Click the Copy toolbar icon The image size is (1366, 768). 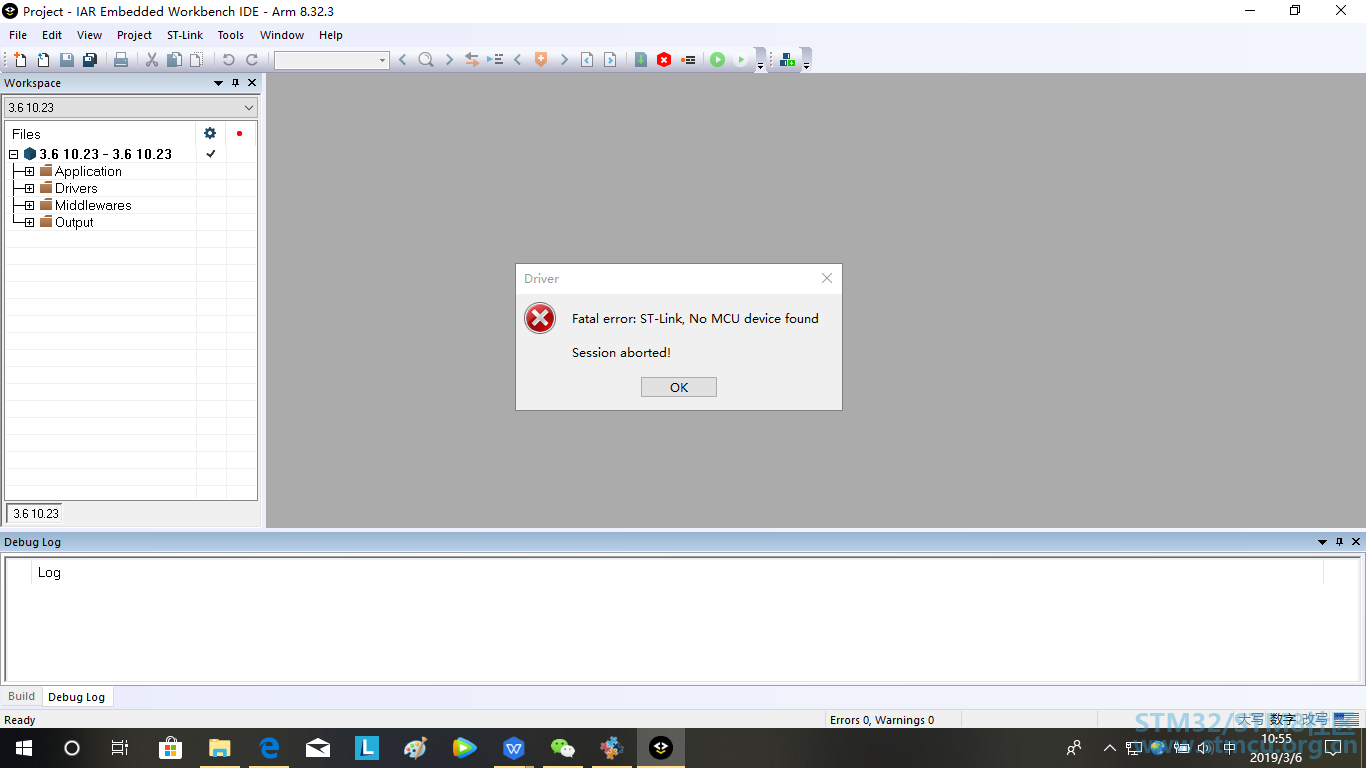[x=174, y=60]
